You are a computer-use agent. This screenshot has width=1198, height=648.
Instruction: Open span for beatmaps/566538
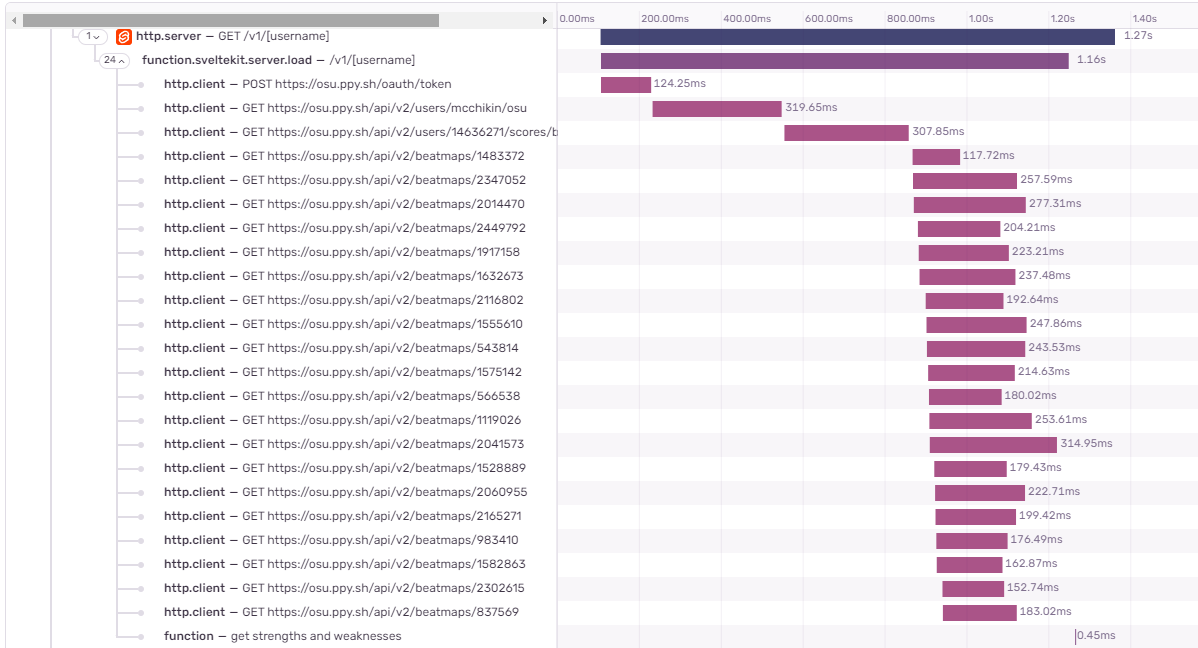coord(342,396)
